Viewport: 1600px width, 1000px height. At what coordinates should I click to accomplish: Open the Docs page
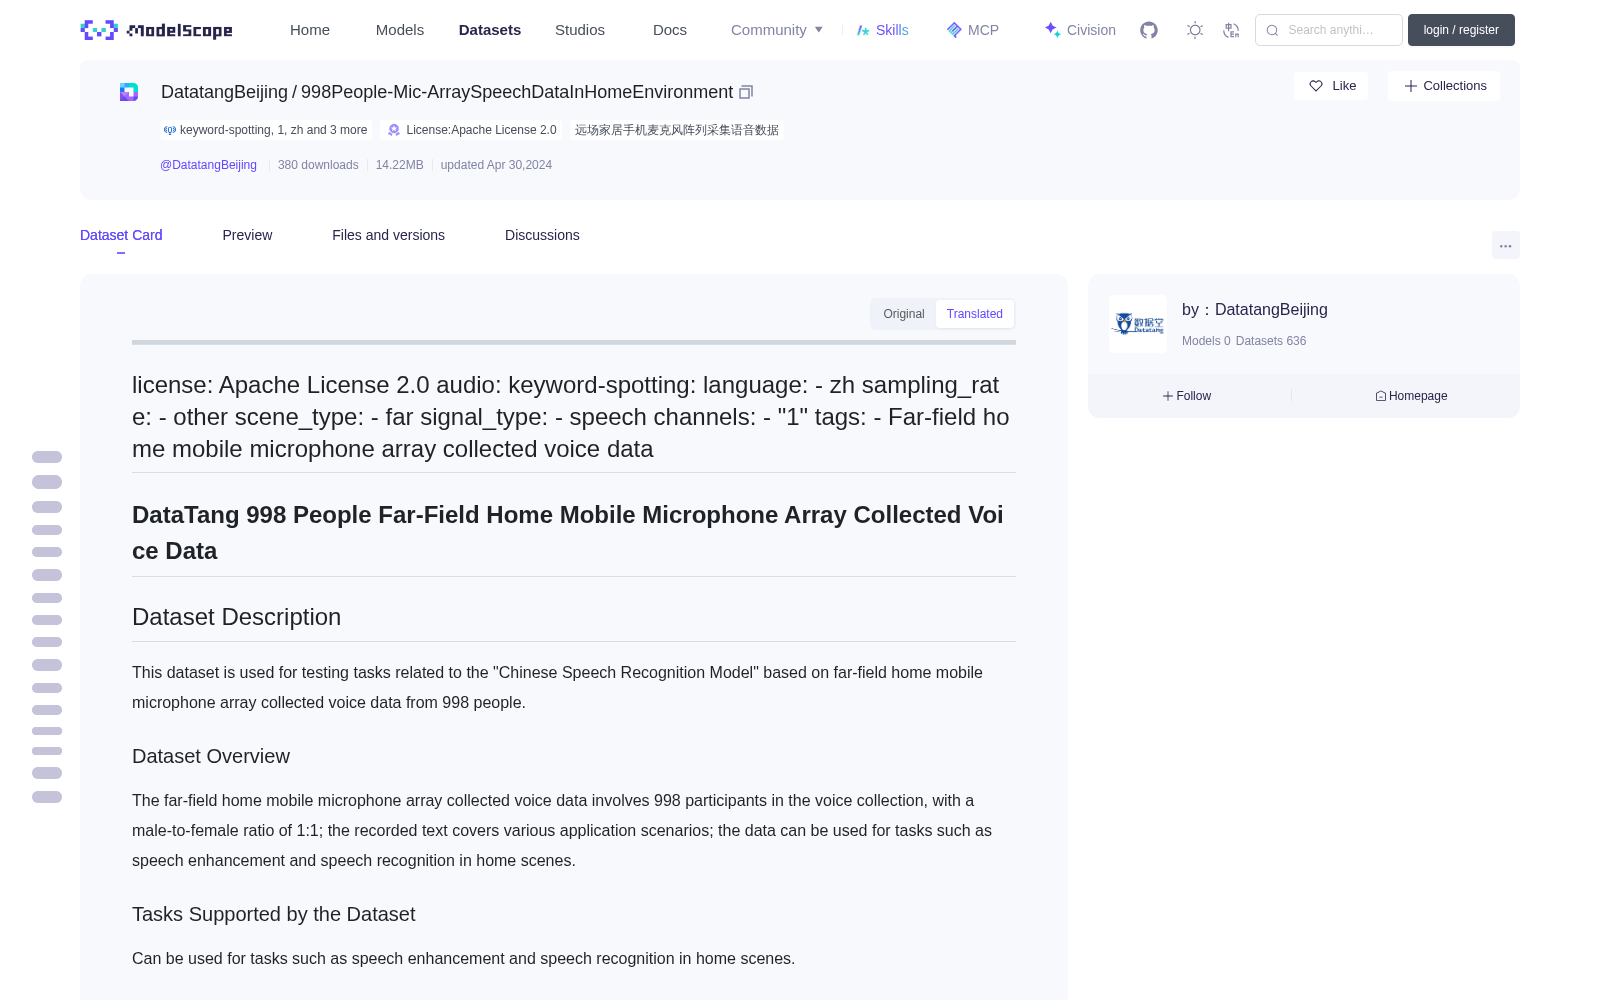pyautogui.click(x=670, y=30)
